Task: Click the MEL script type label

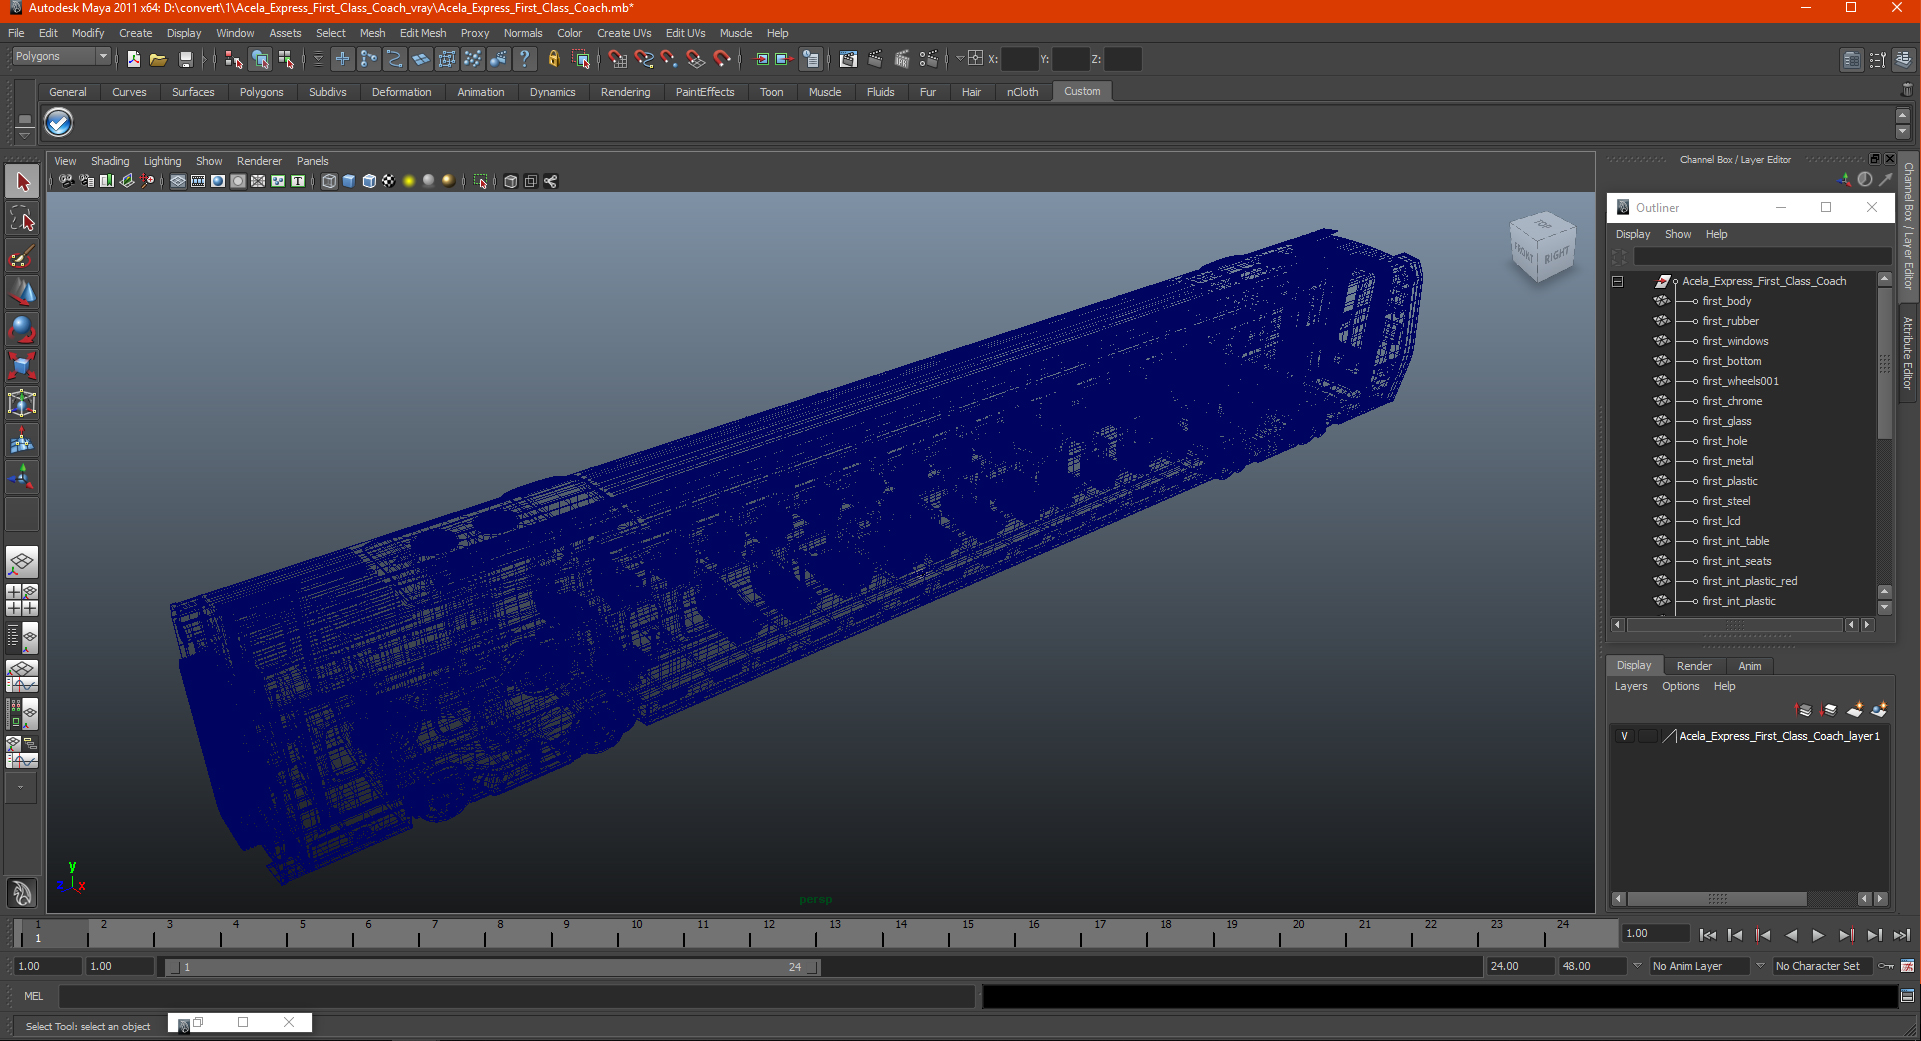Action: 34,996
